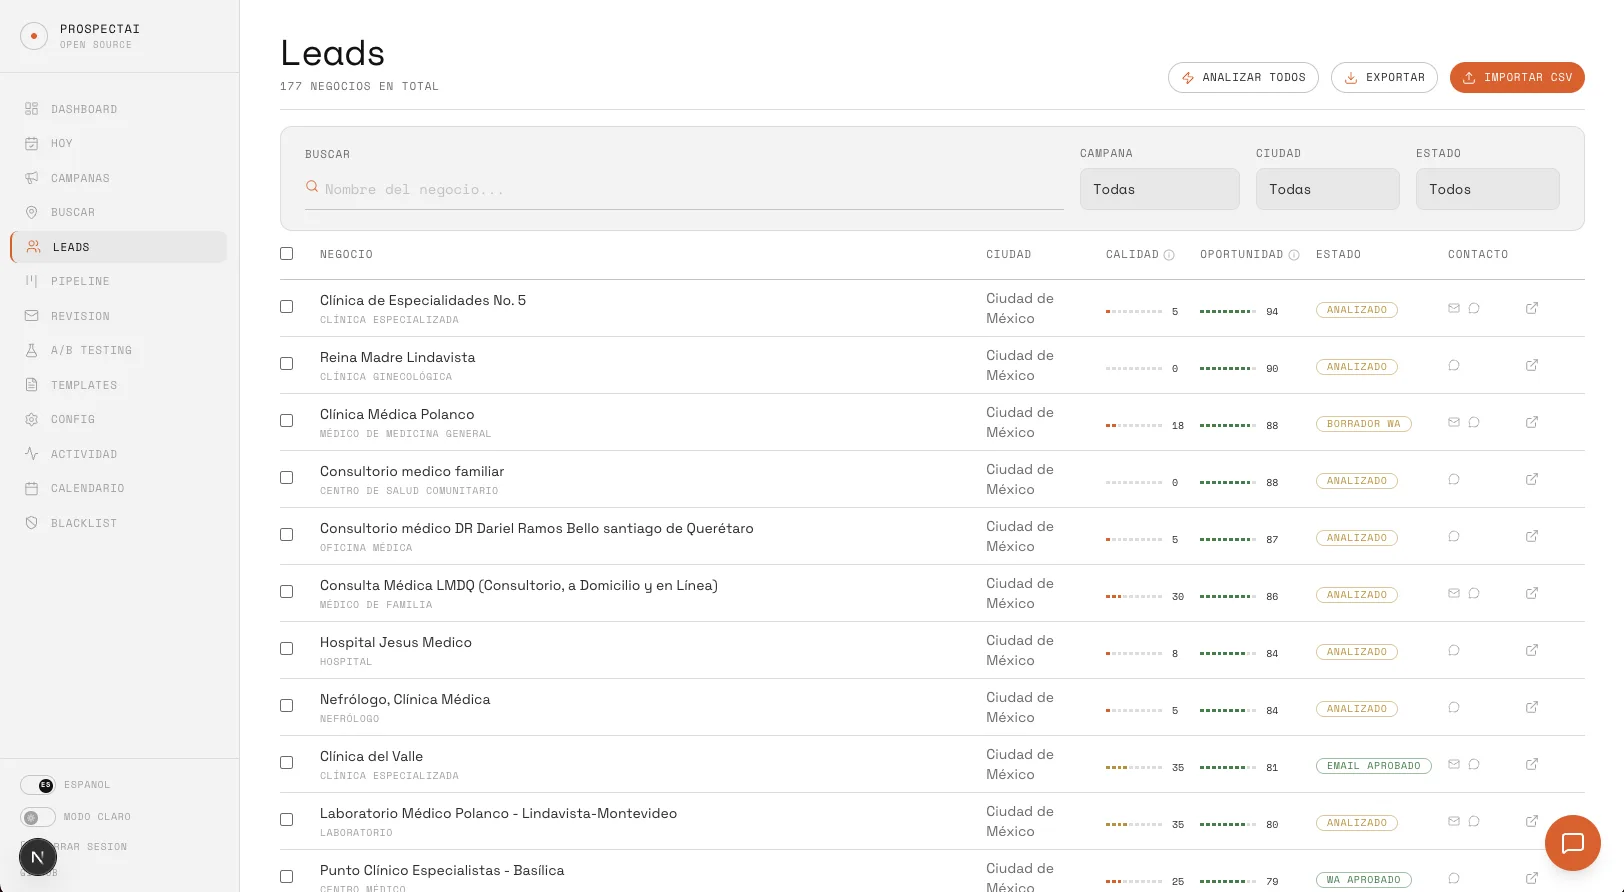Open external link for Clínica del Valle
The height and width of the screenshot is (892, 1624).
pos(1531,764)
